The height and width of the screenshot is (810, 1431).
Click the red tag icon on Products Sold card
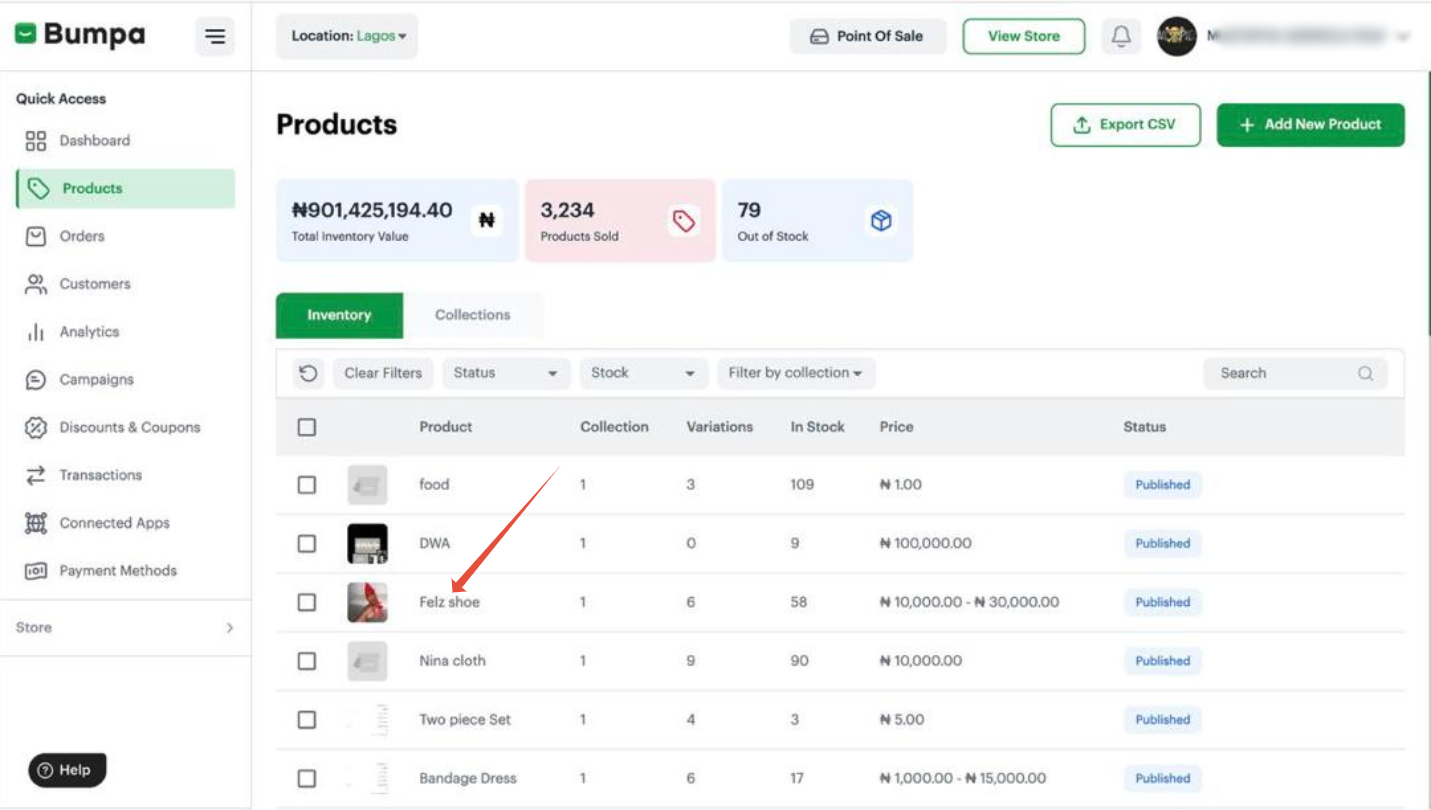684,220
